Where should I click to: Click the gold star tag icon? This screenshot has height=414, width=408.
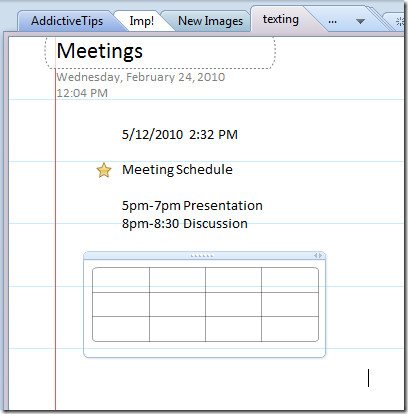[104, 170]
